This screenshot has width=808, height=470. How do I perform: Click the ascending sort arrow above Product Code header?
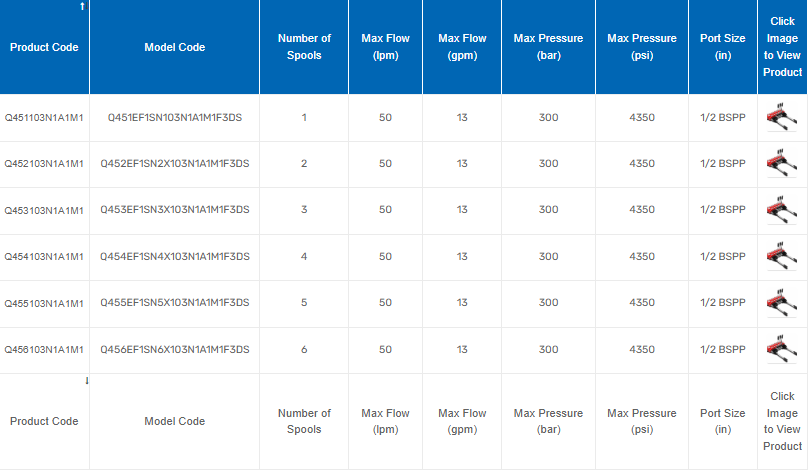pos(82,6)
